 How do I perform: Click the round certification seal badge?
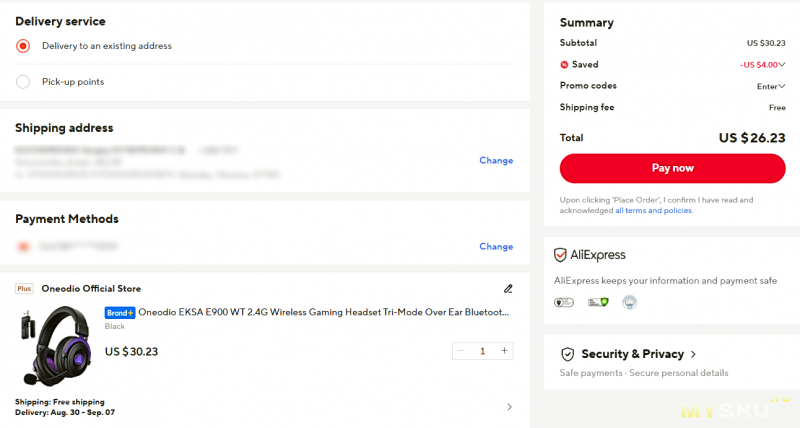pos(630,303)
